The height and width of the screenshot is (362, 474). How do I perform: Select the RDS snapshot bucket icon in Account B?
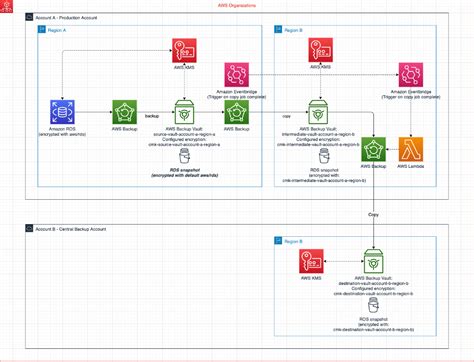pos(373,305)
